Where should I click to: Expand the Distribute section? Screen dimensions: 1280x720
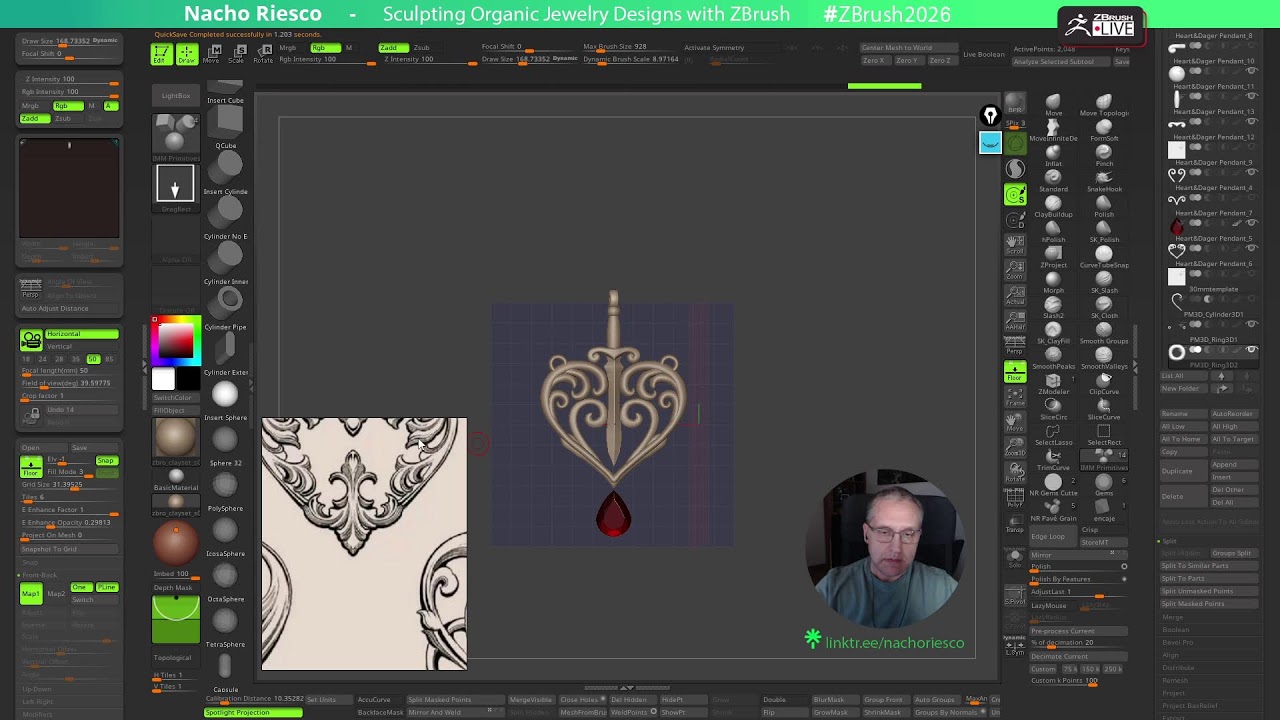coord(1179,668)
